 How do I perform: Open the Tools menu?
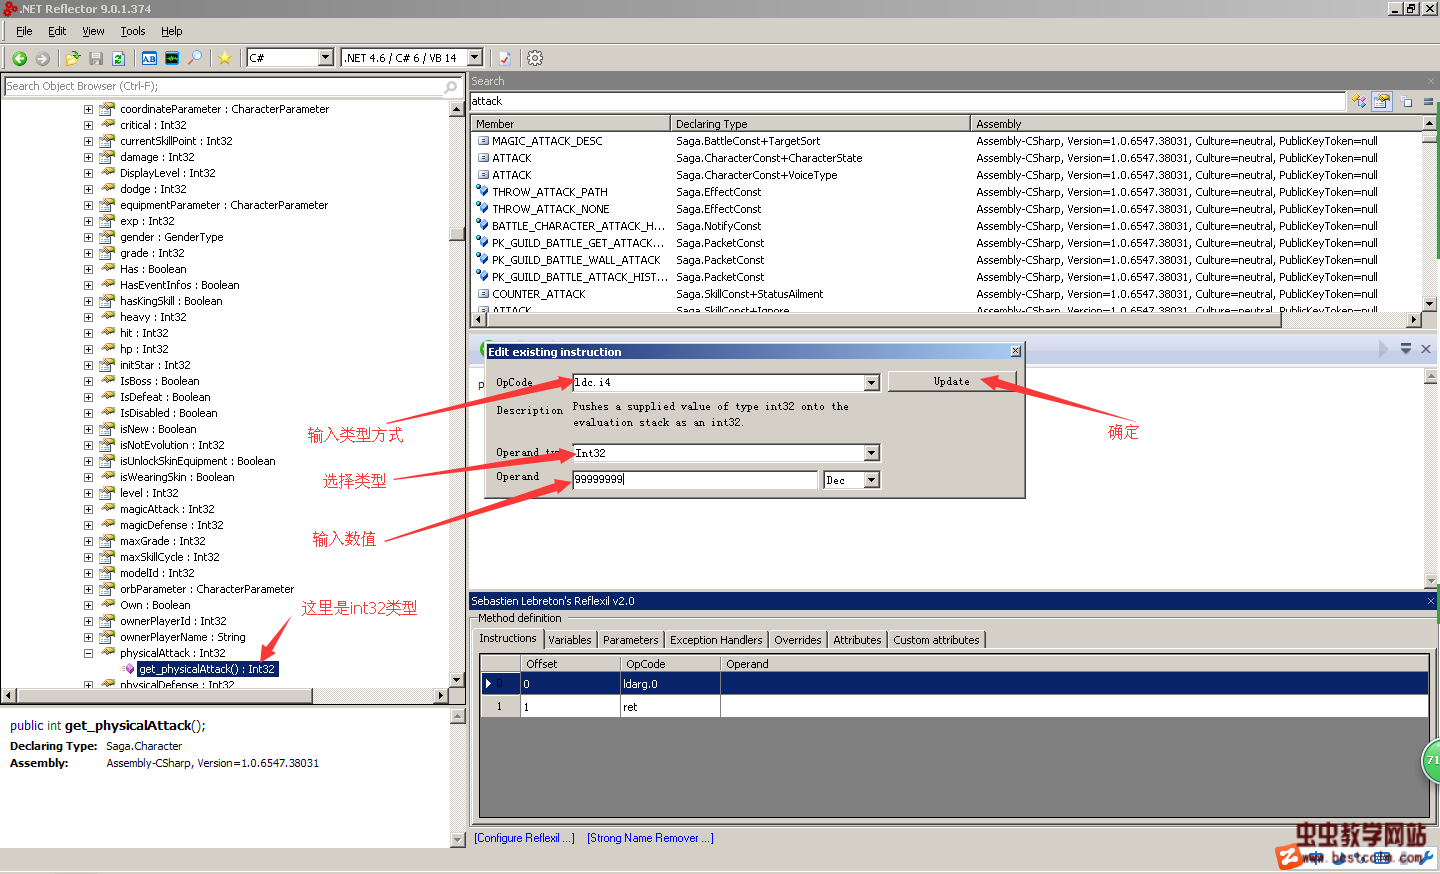coord(133,31)
